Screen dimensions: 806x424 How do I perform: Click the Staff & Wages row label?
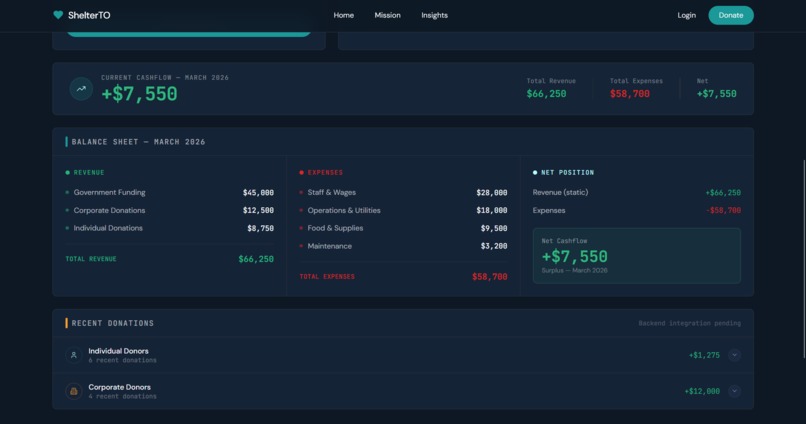[x=332, y=193]
